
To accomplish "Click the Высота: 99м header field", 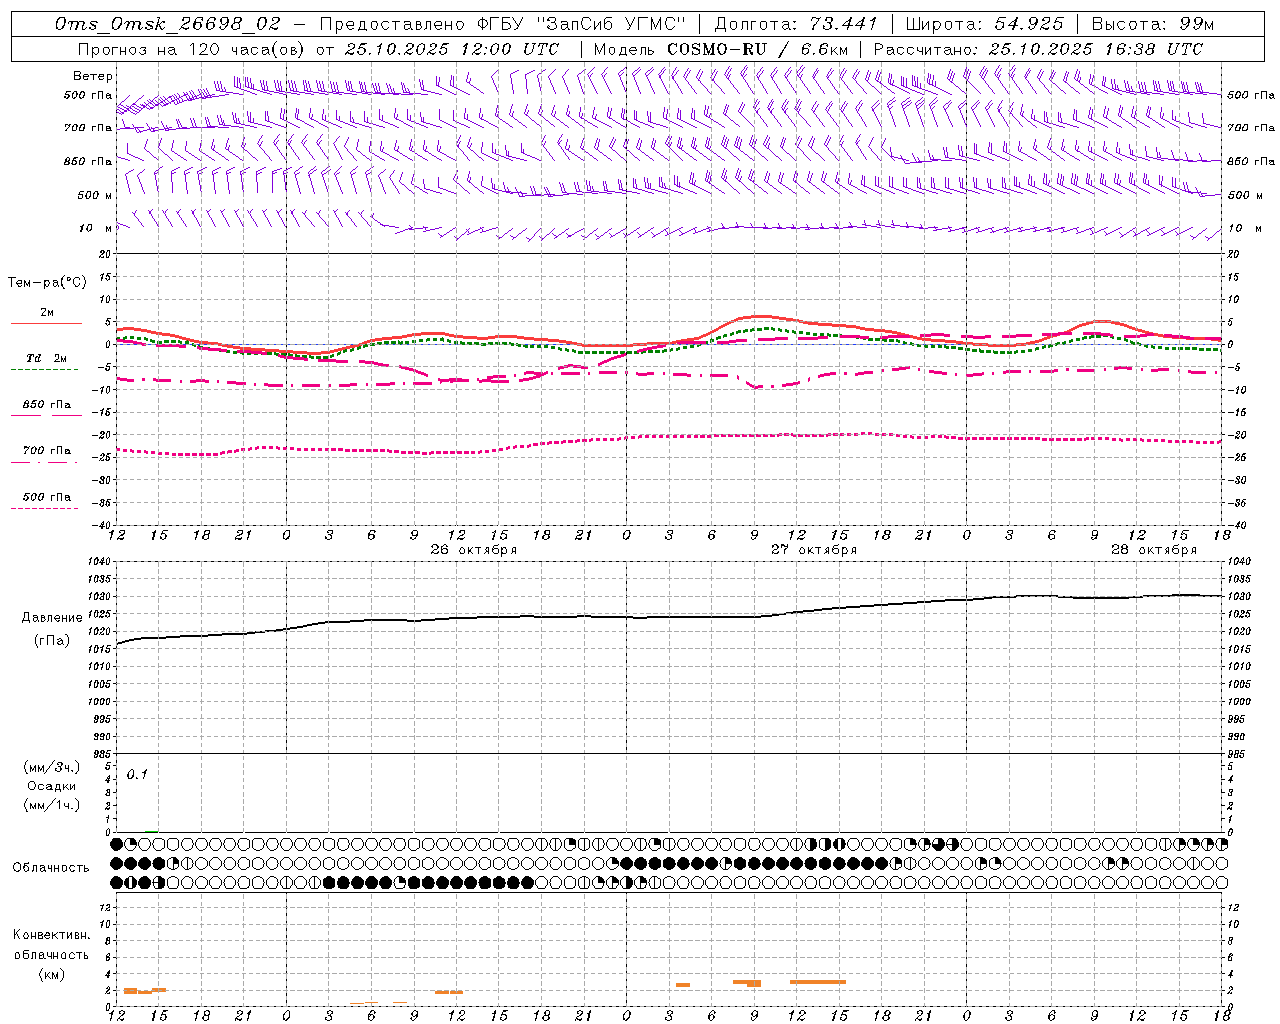I will (1152, 24).
